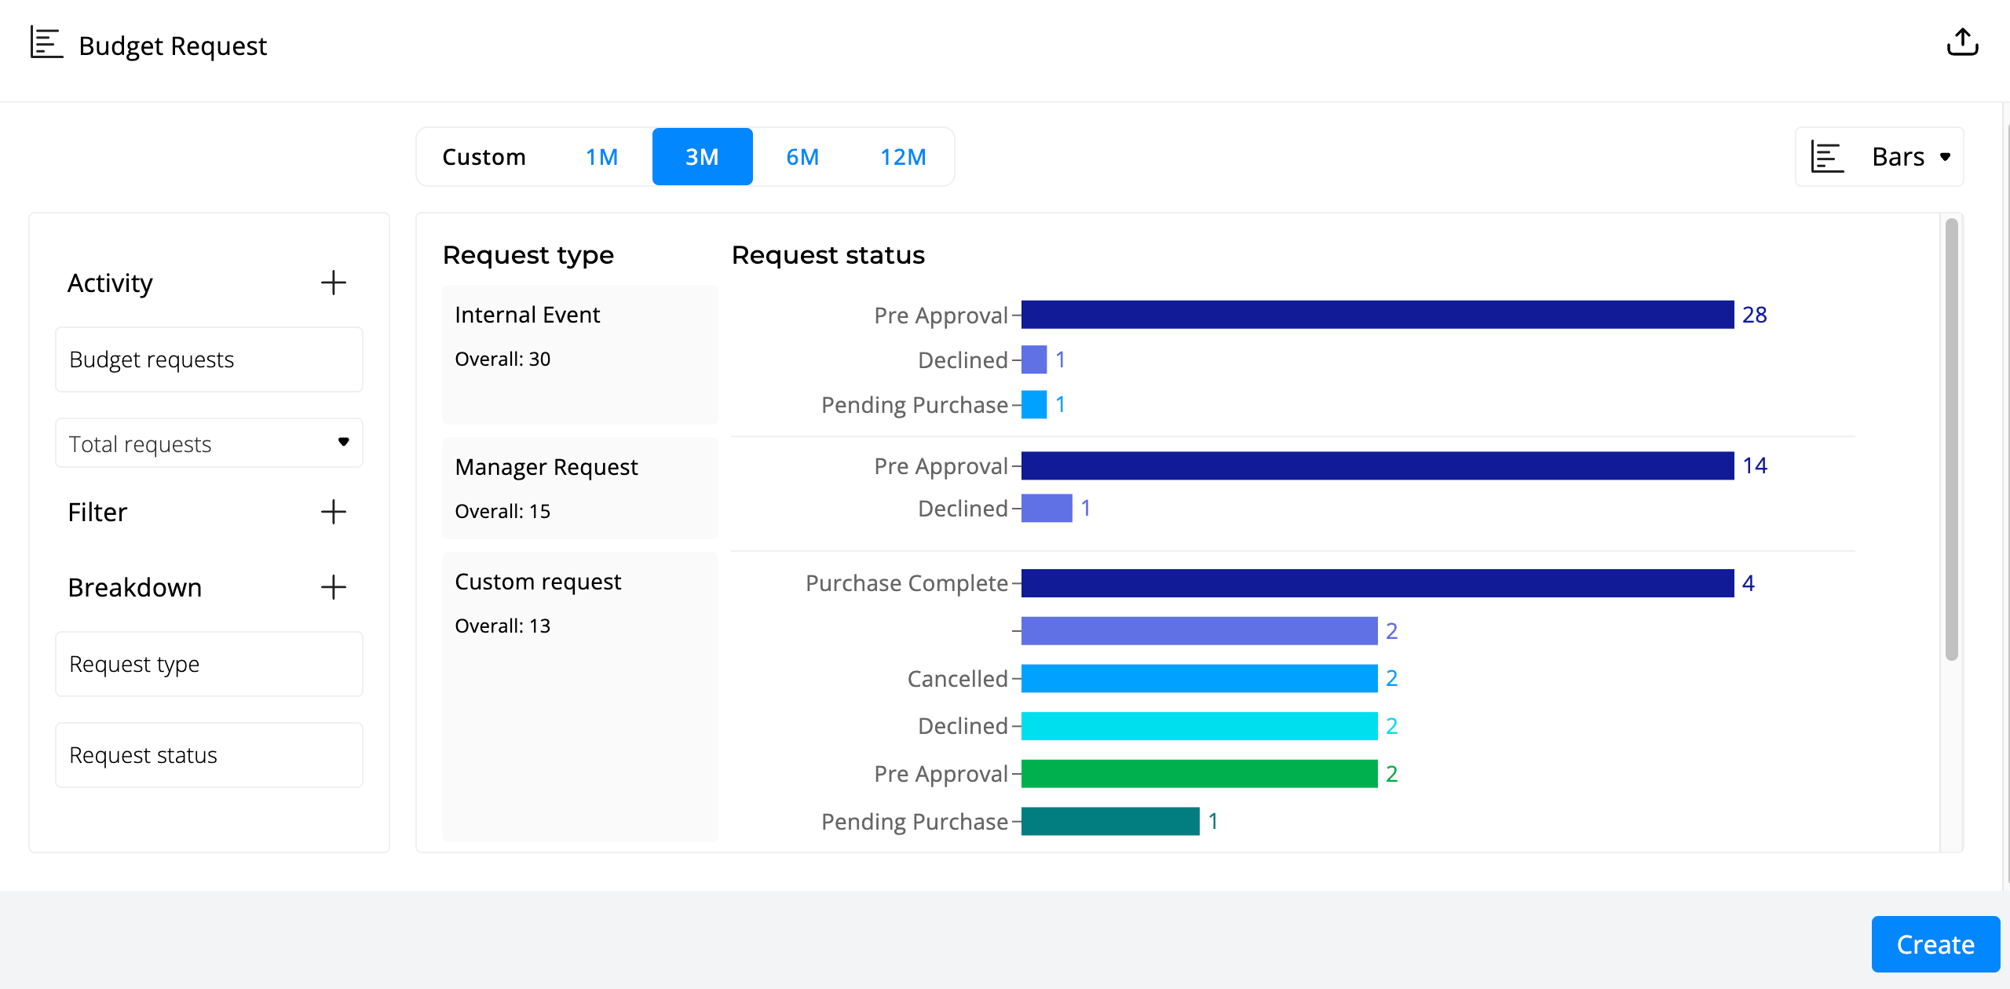
Task: Click the Cancelled bar
Action: click(x=1199, y=678)
